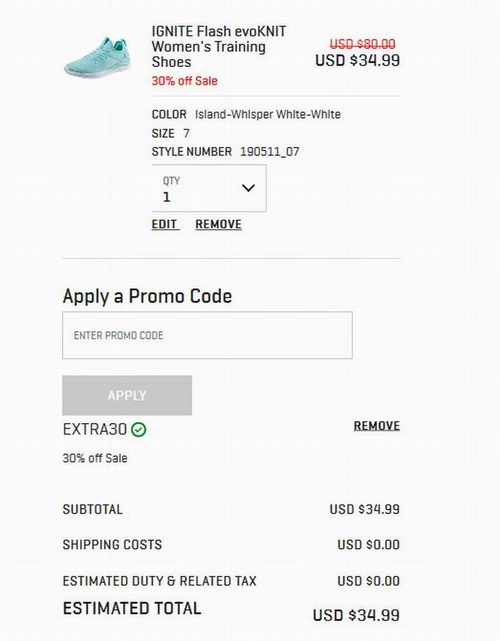Click the USD $34.99 sale price
The width and height of the screenshot is (500, 641).
pyautogui.click(x=357, y=61)
